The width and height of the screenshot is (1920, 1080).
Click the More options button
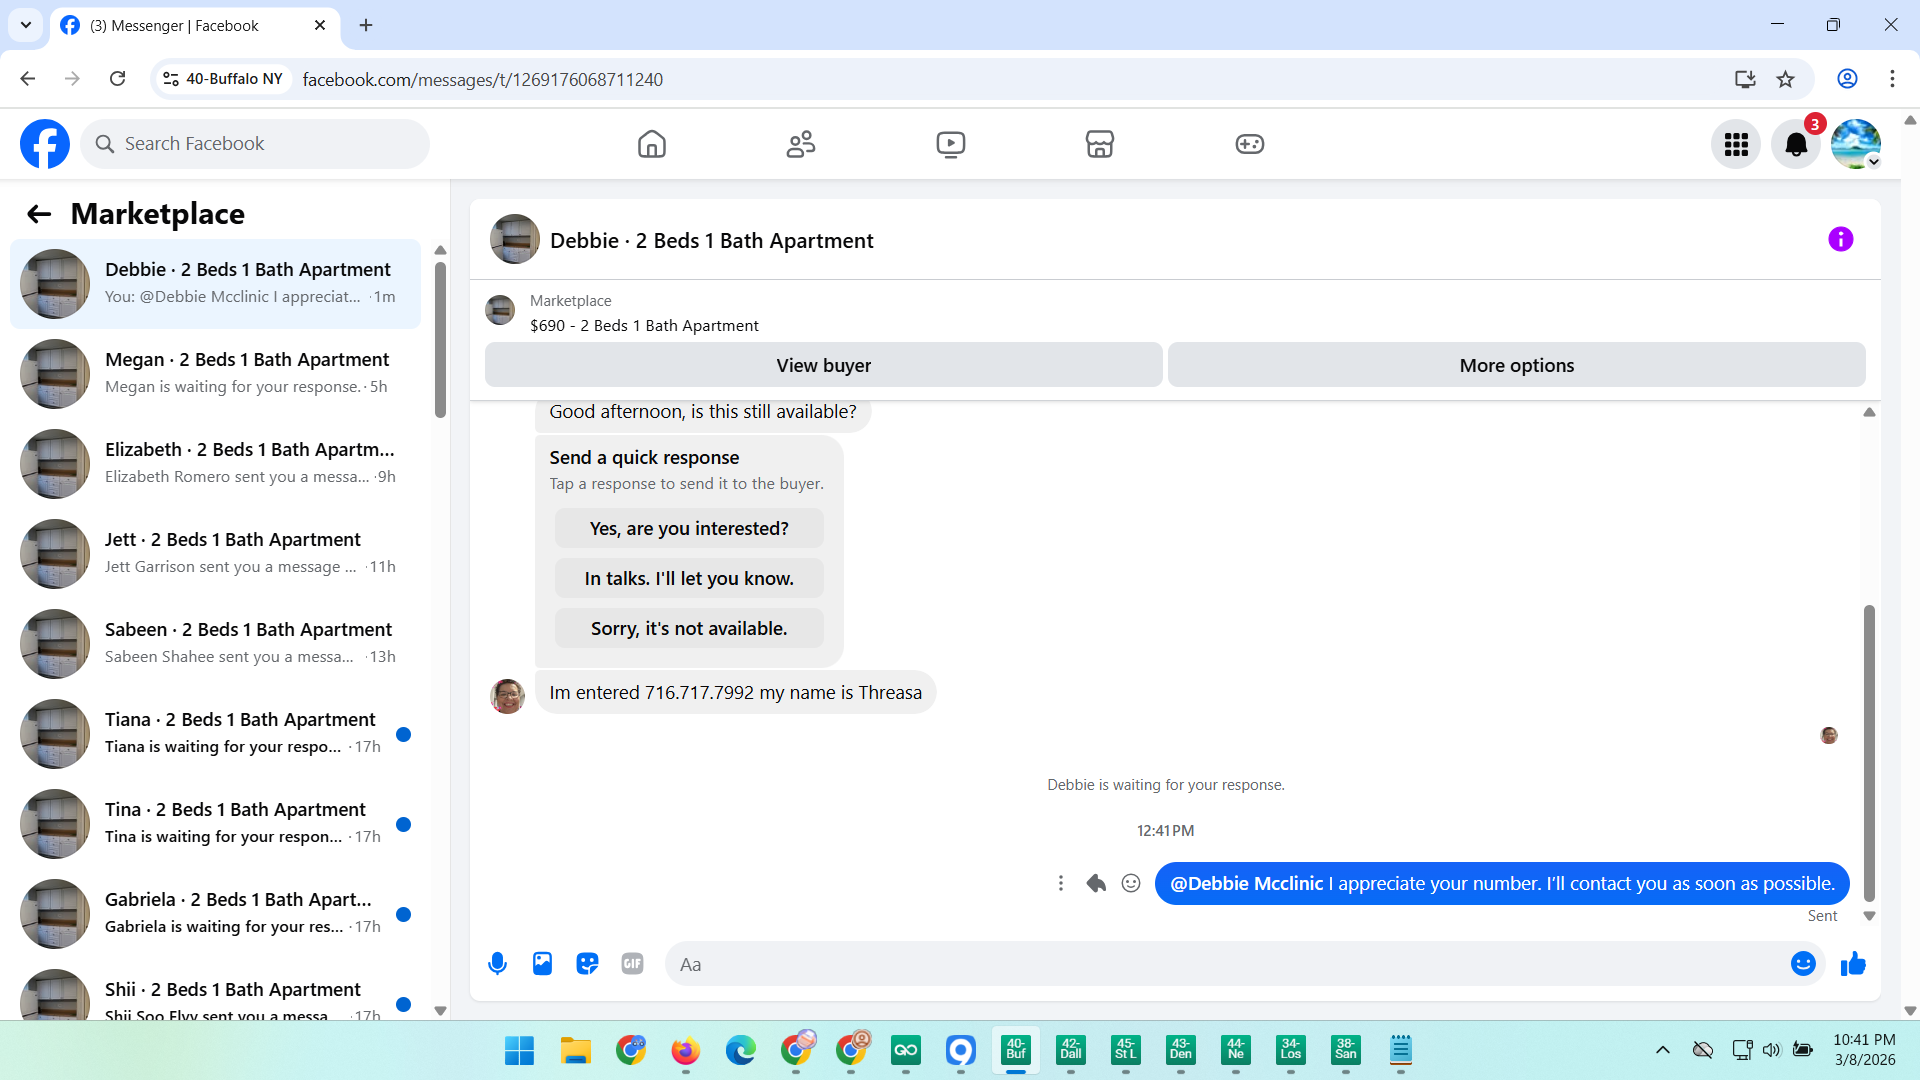[1516, 365]
